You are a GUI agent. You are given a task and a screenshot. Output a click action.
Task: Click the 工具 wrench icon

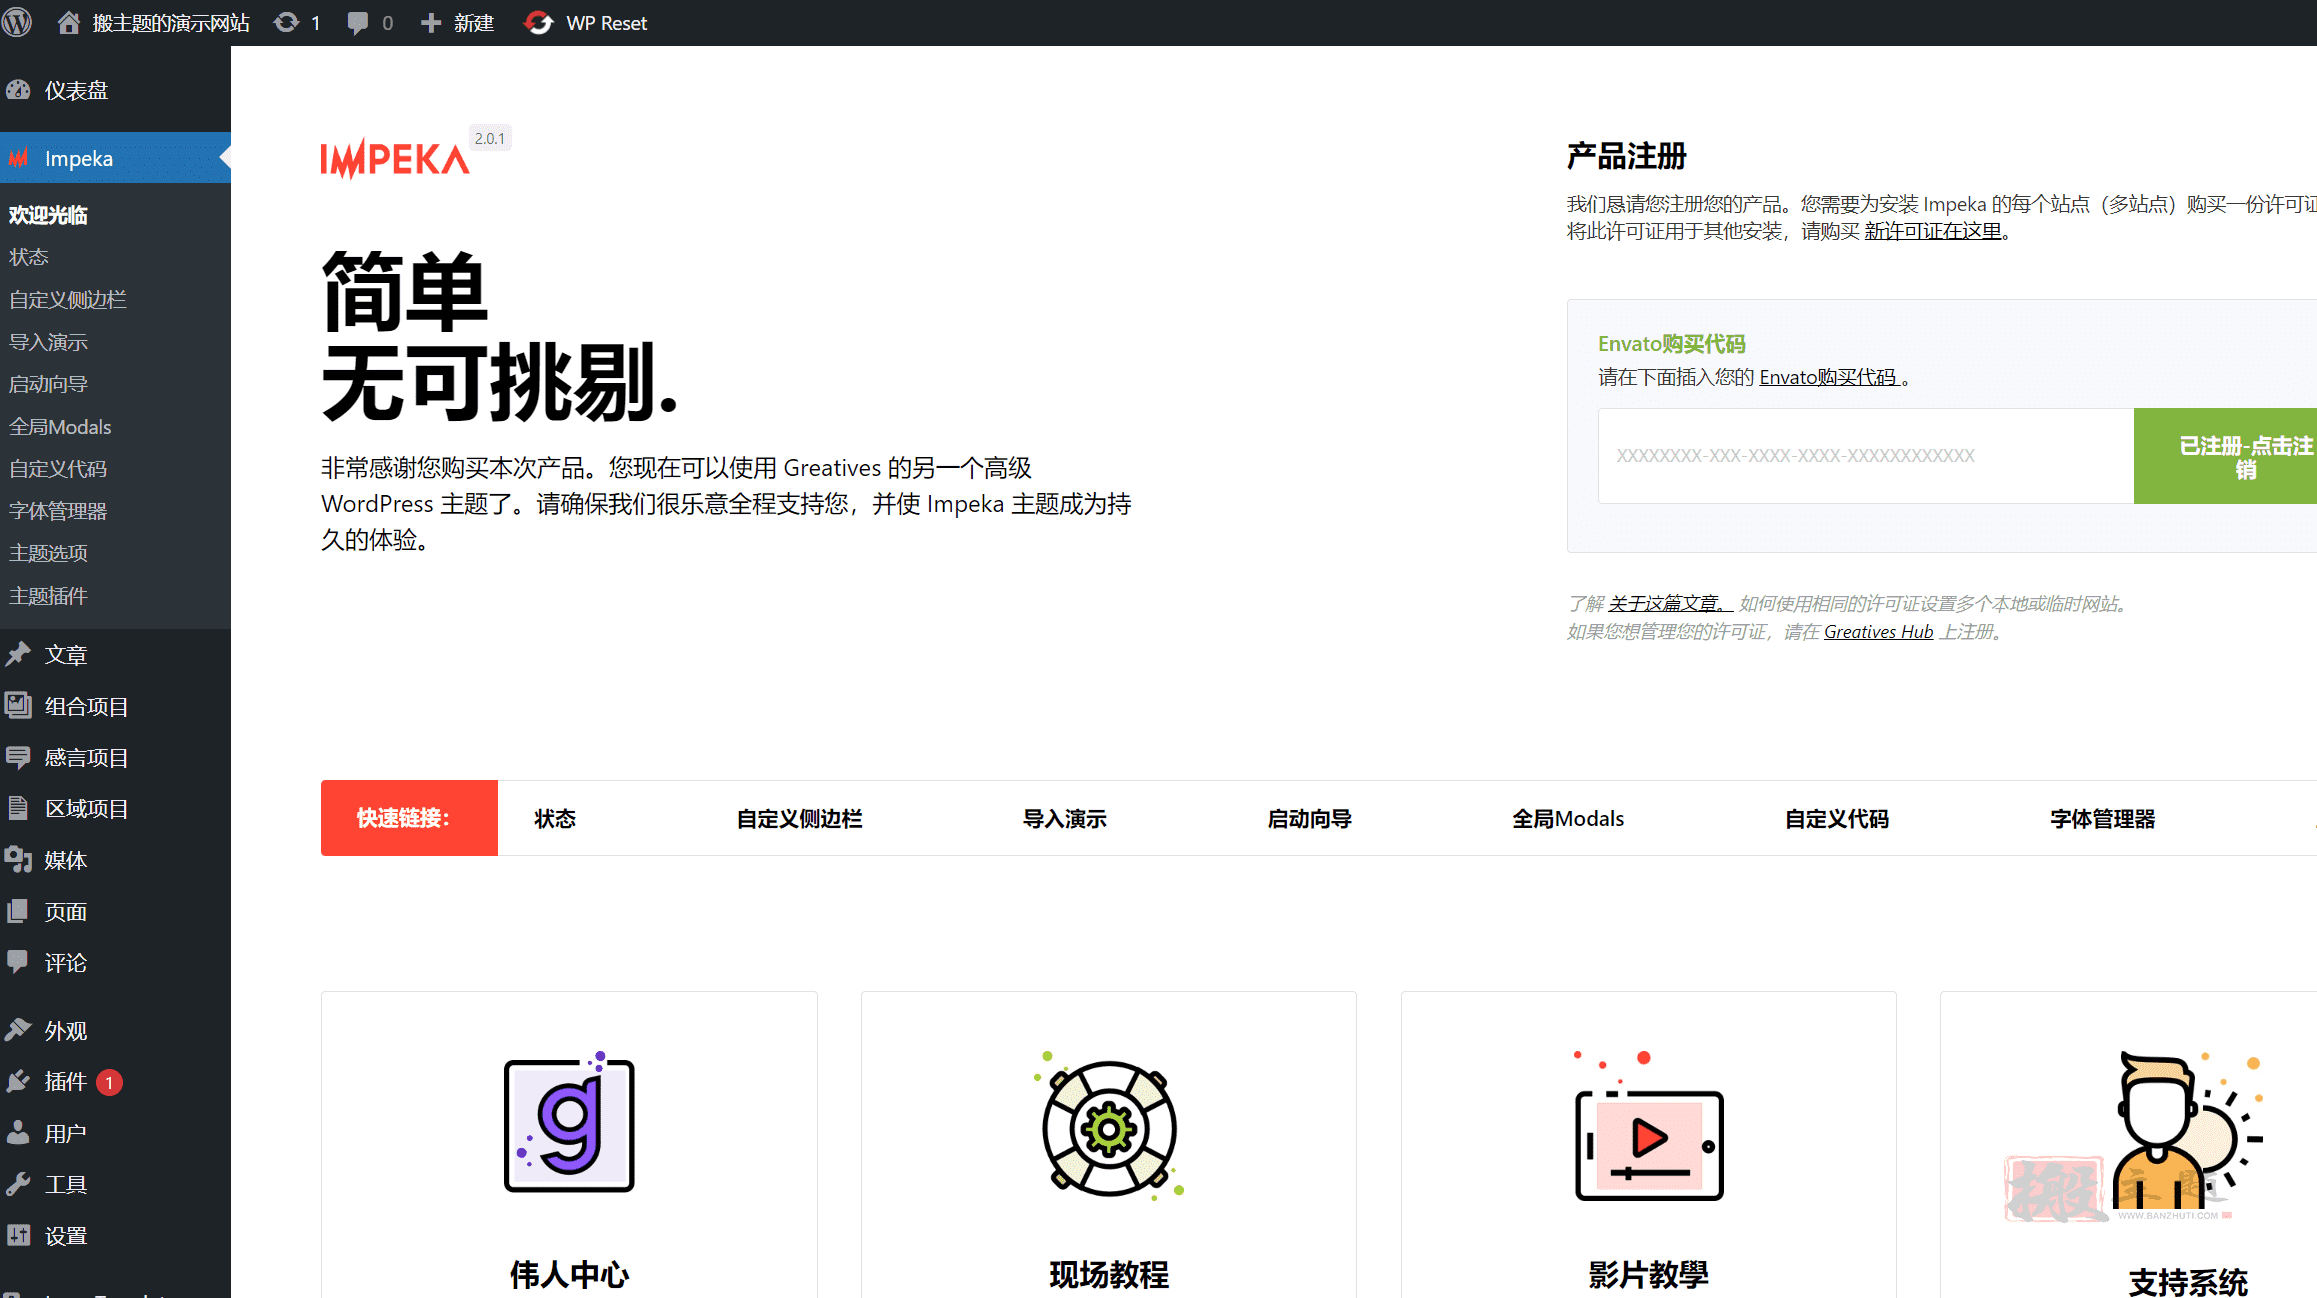(x=18, y=1184)
